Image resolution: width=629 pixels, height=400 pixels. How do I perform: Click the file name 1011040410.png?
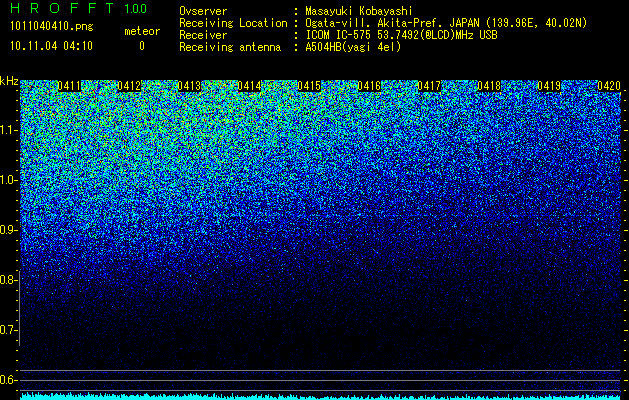point(52,27)
